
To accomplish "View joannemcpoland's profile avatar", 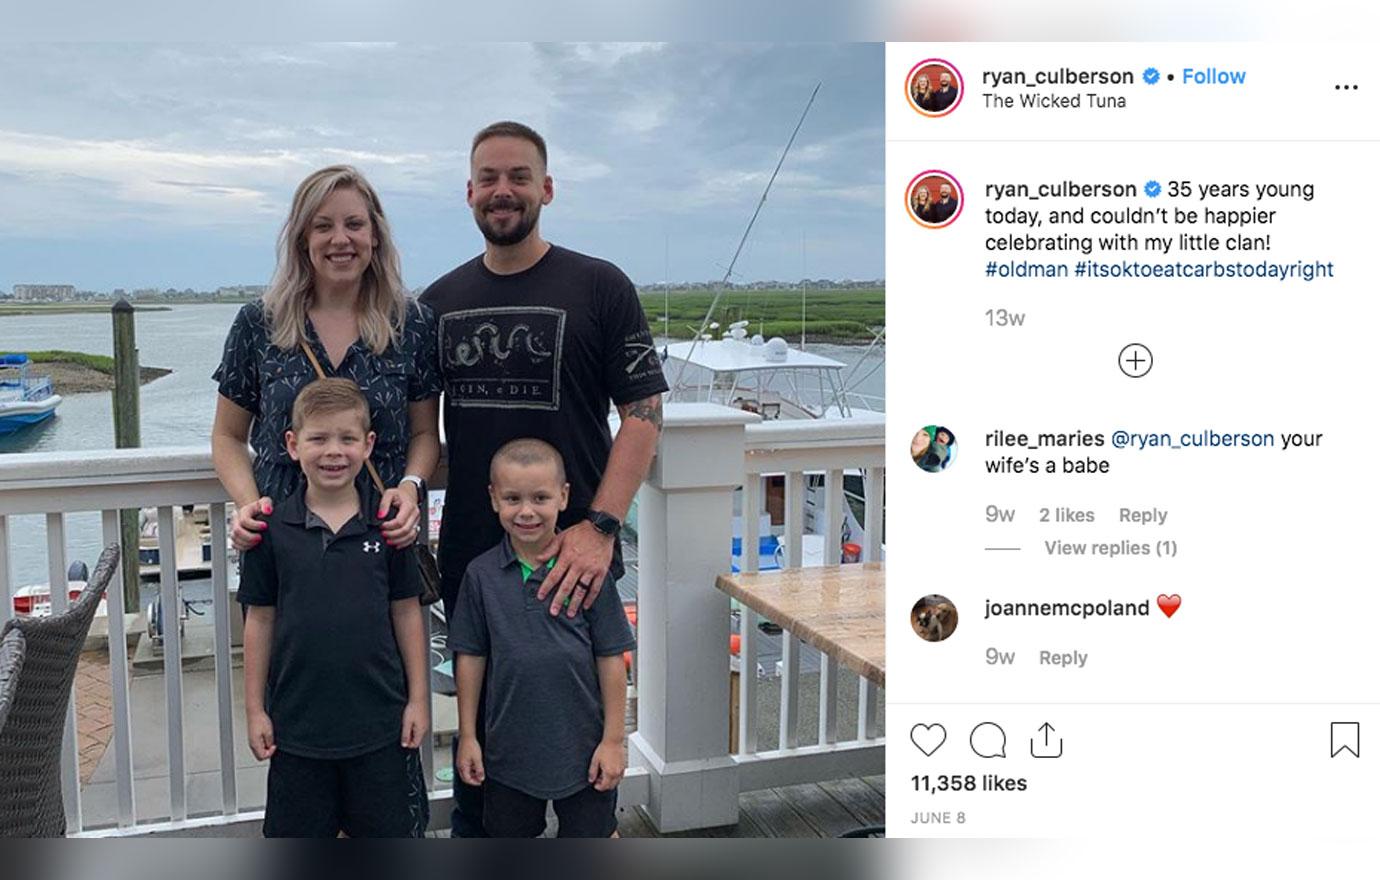I will [x=934, y=617].
